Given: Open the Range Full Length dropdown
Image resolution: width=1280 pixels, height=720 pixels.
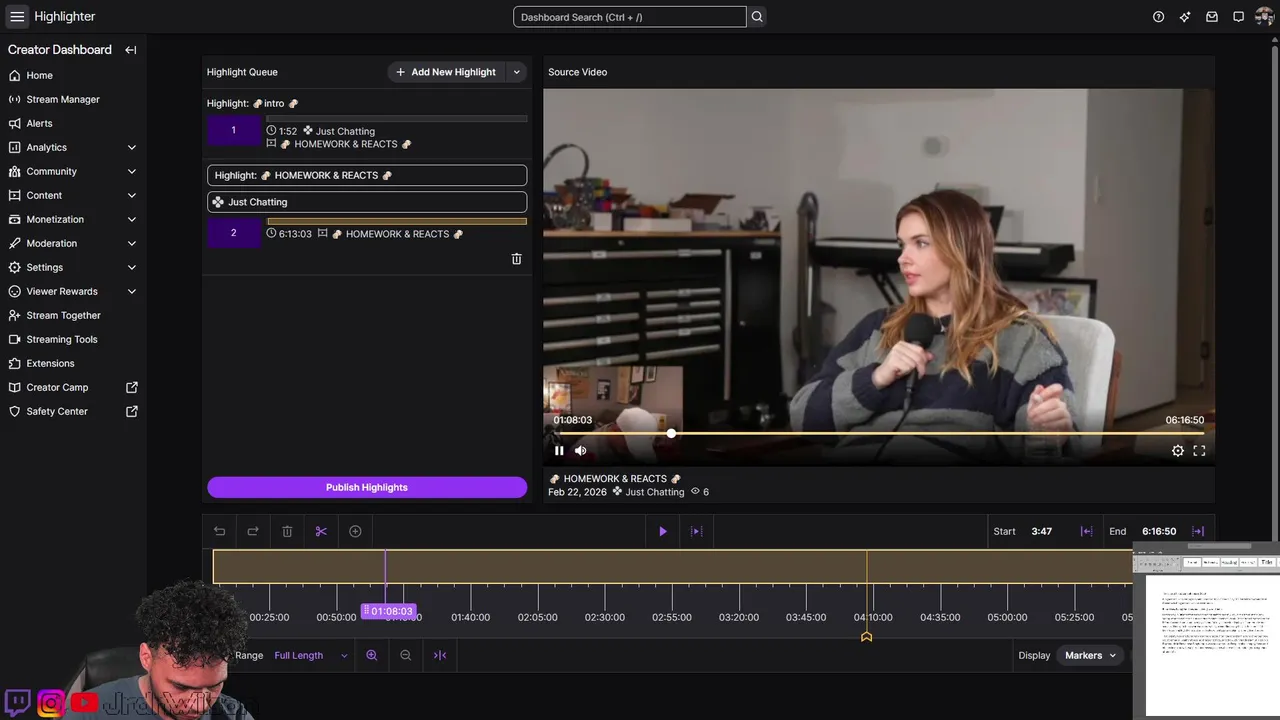Looking at the screenshot, I should pos(311,655).
